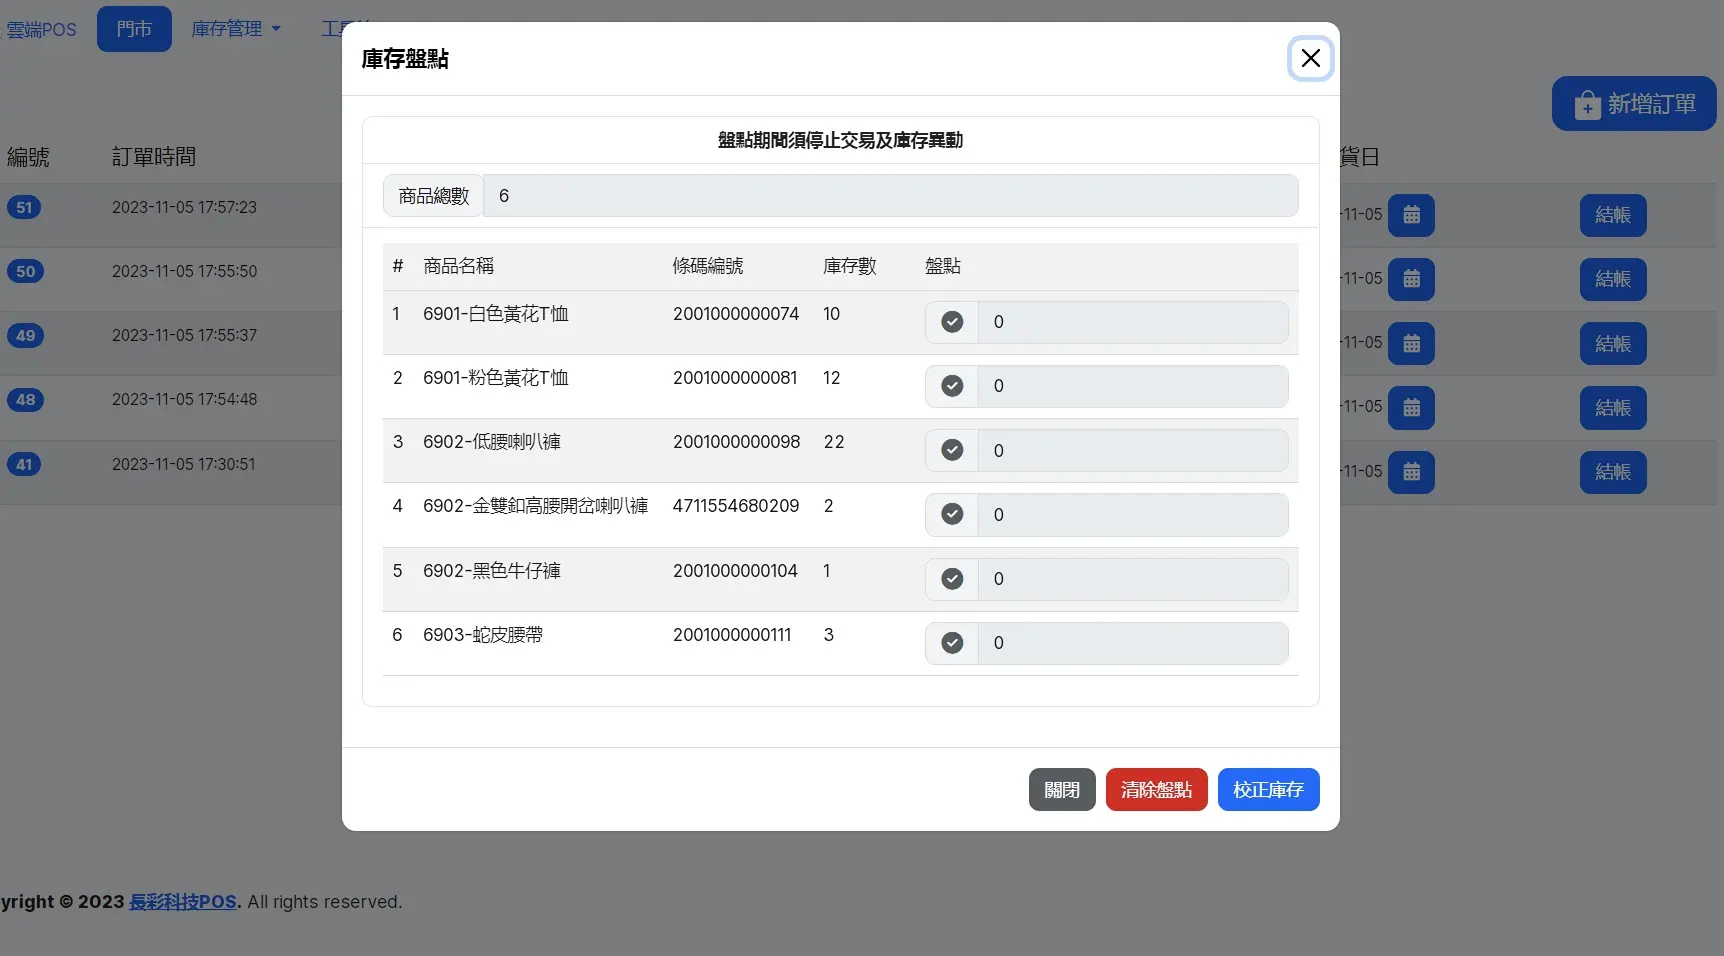Click check icon for 6903-蛇皮腰帶 row
The width and height of the screenshot is (1724, 956).
click(x=952, y=643)
